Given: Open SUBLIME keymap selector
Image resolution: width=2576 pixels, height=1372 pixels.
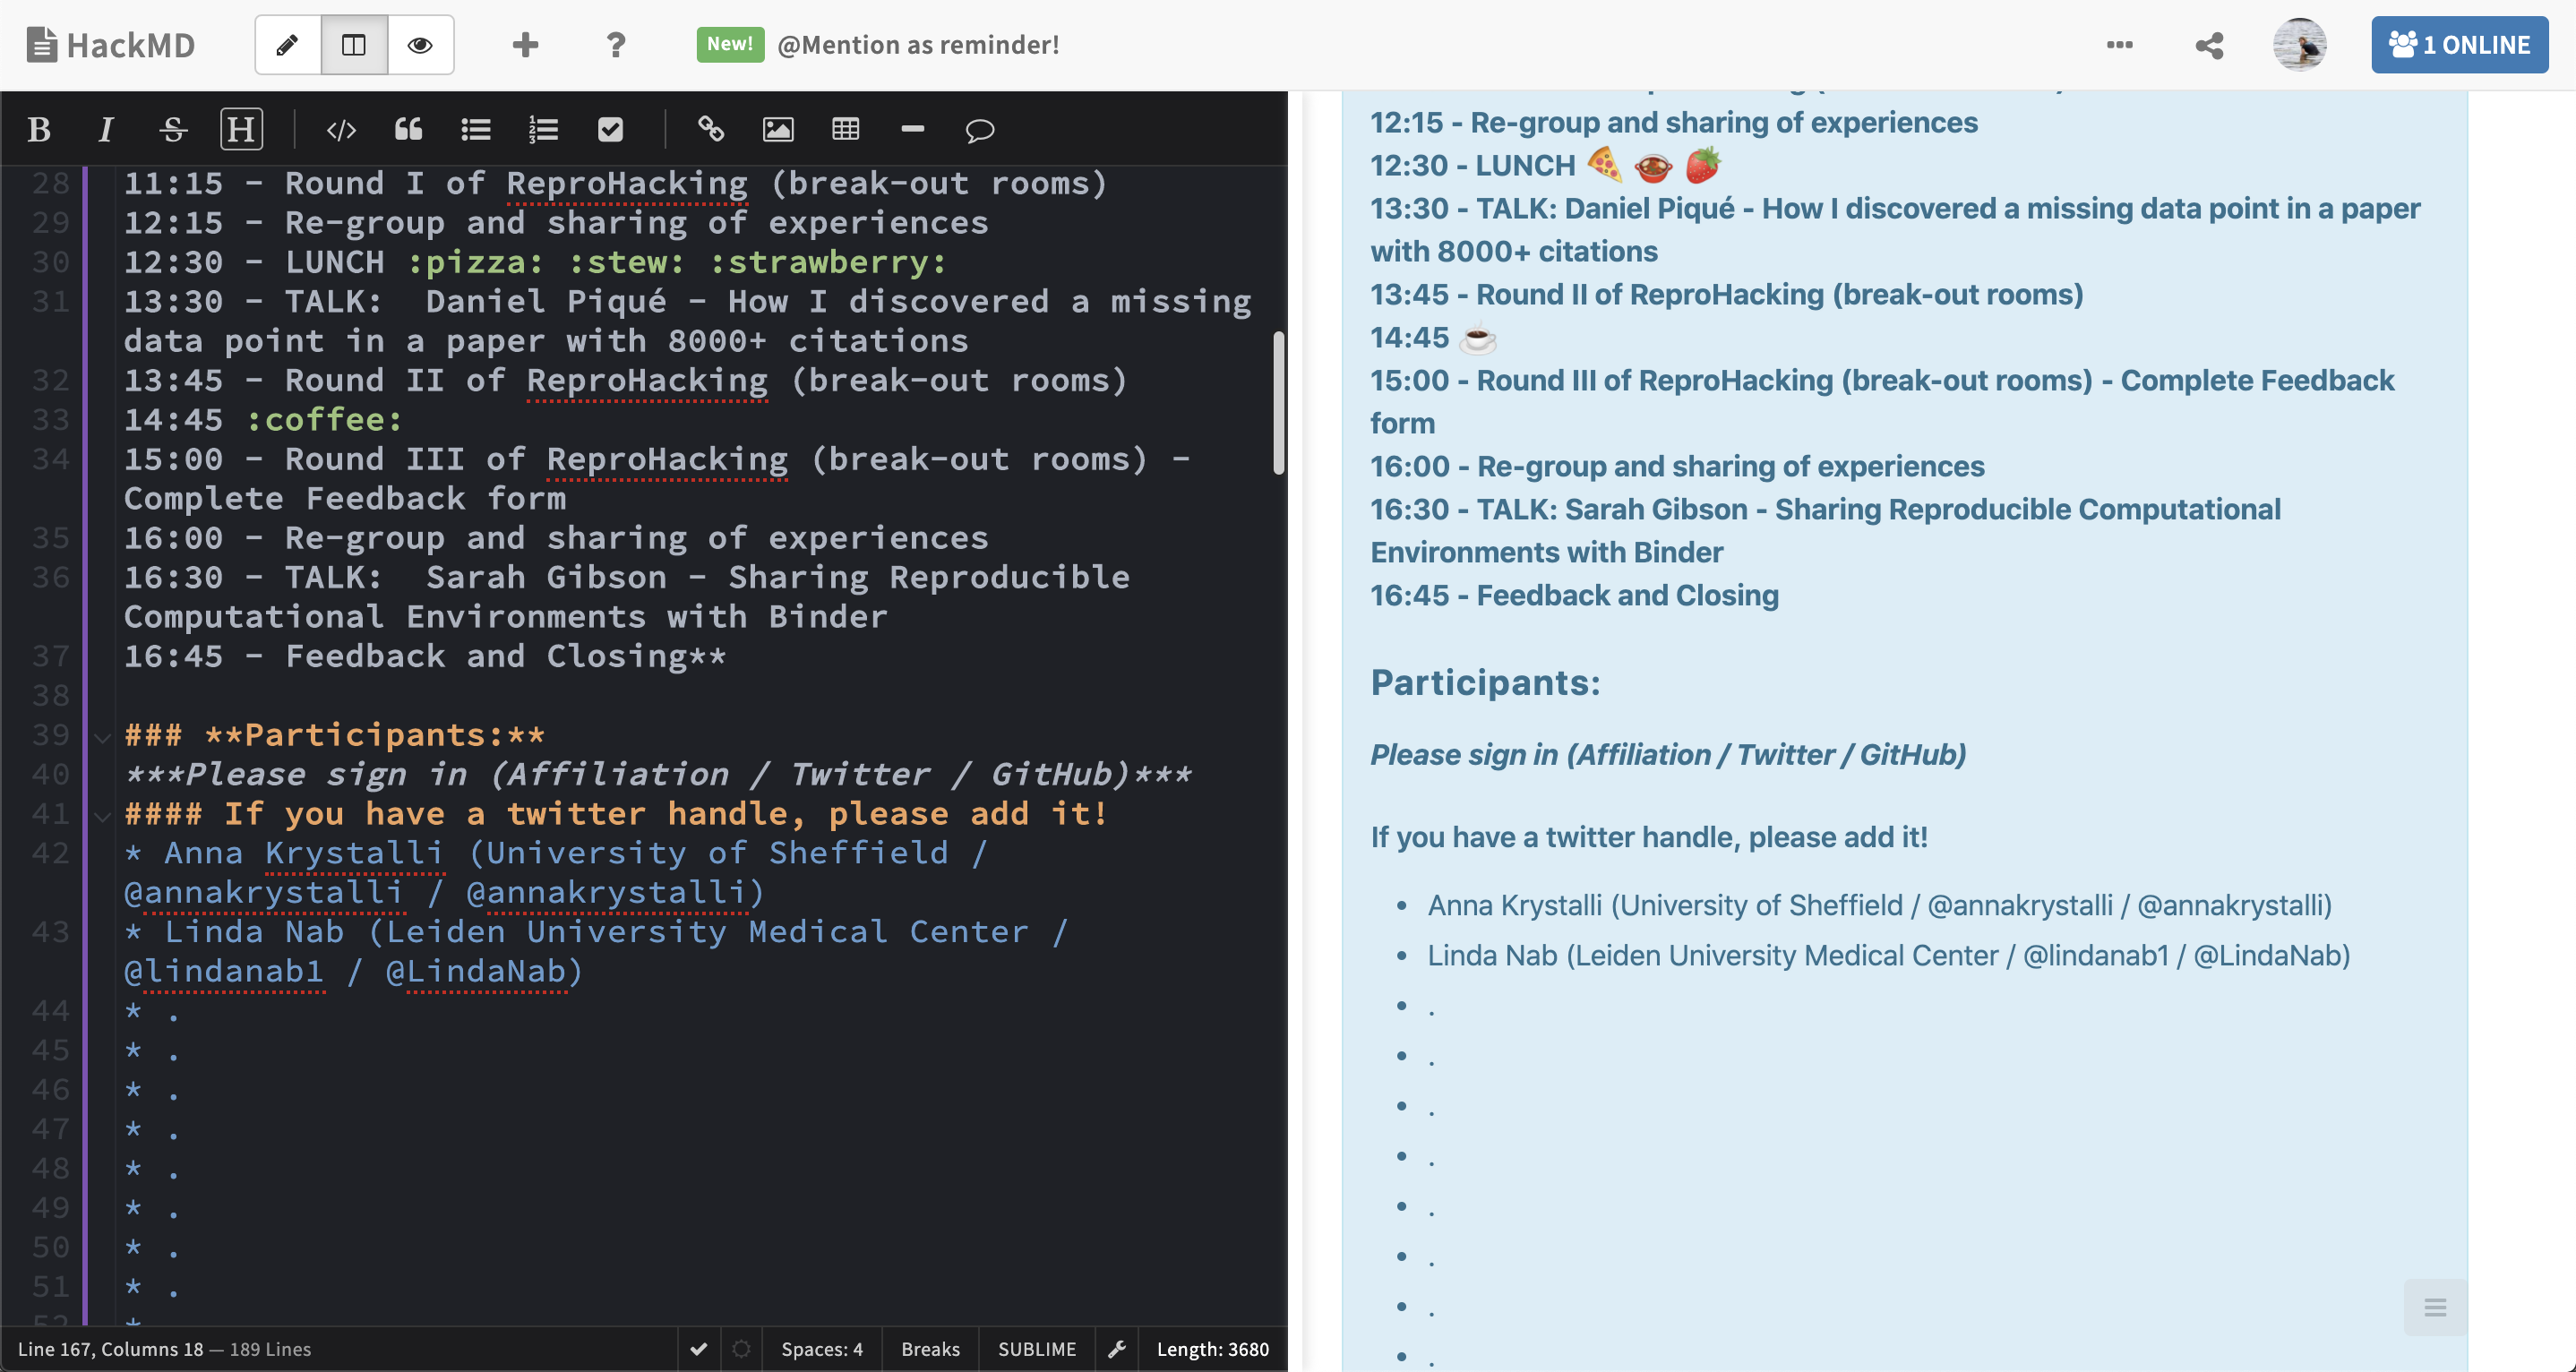Looking at the screenshot, I should tap(1036, 1349).
